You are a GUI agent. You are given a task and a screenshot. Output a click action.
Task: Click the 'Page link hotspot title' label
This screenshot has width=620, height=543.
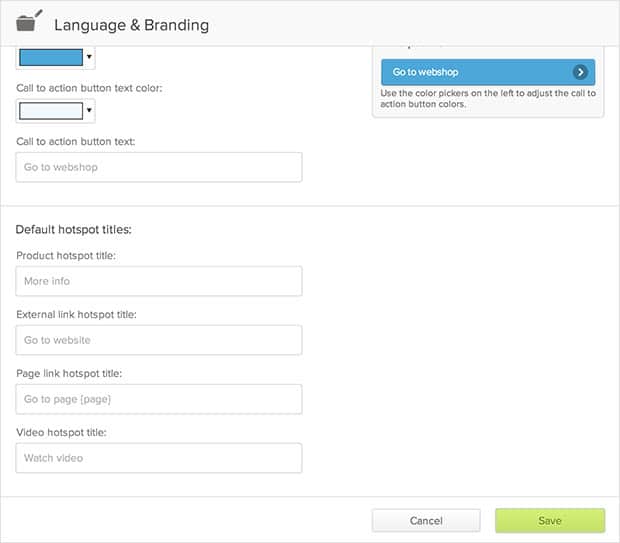point(69,373)
